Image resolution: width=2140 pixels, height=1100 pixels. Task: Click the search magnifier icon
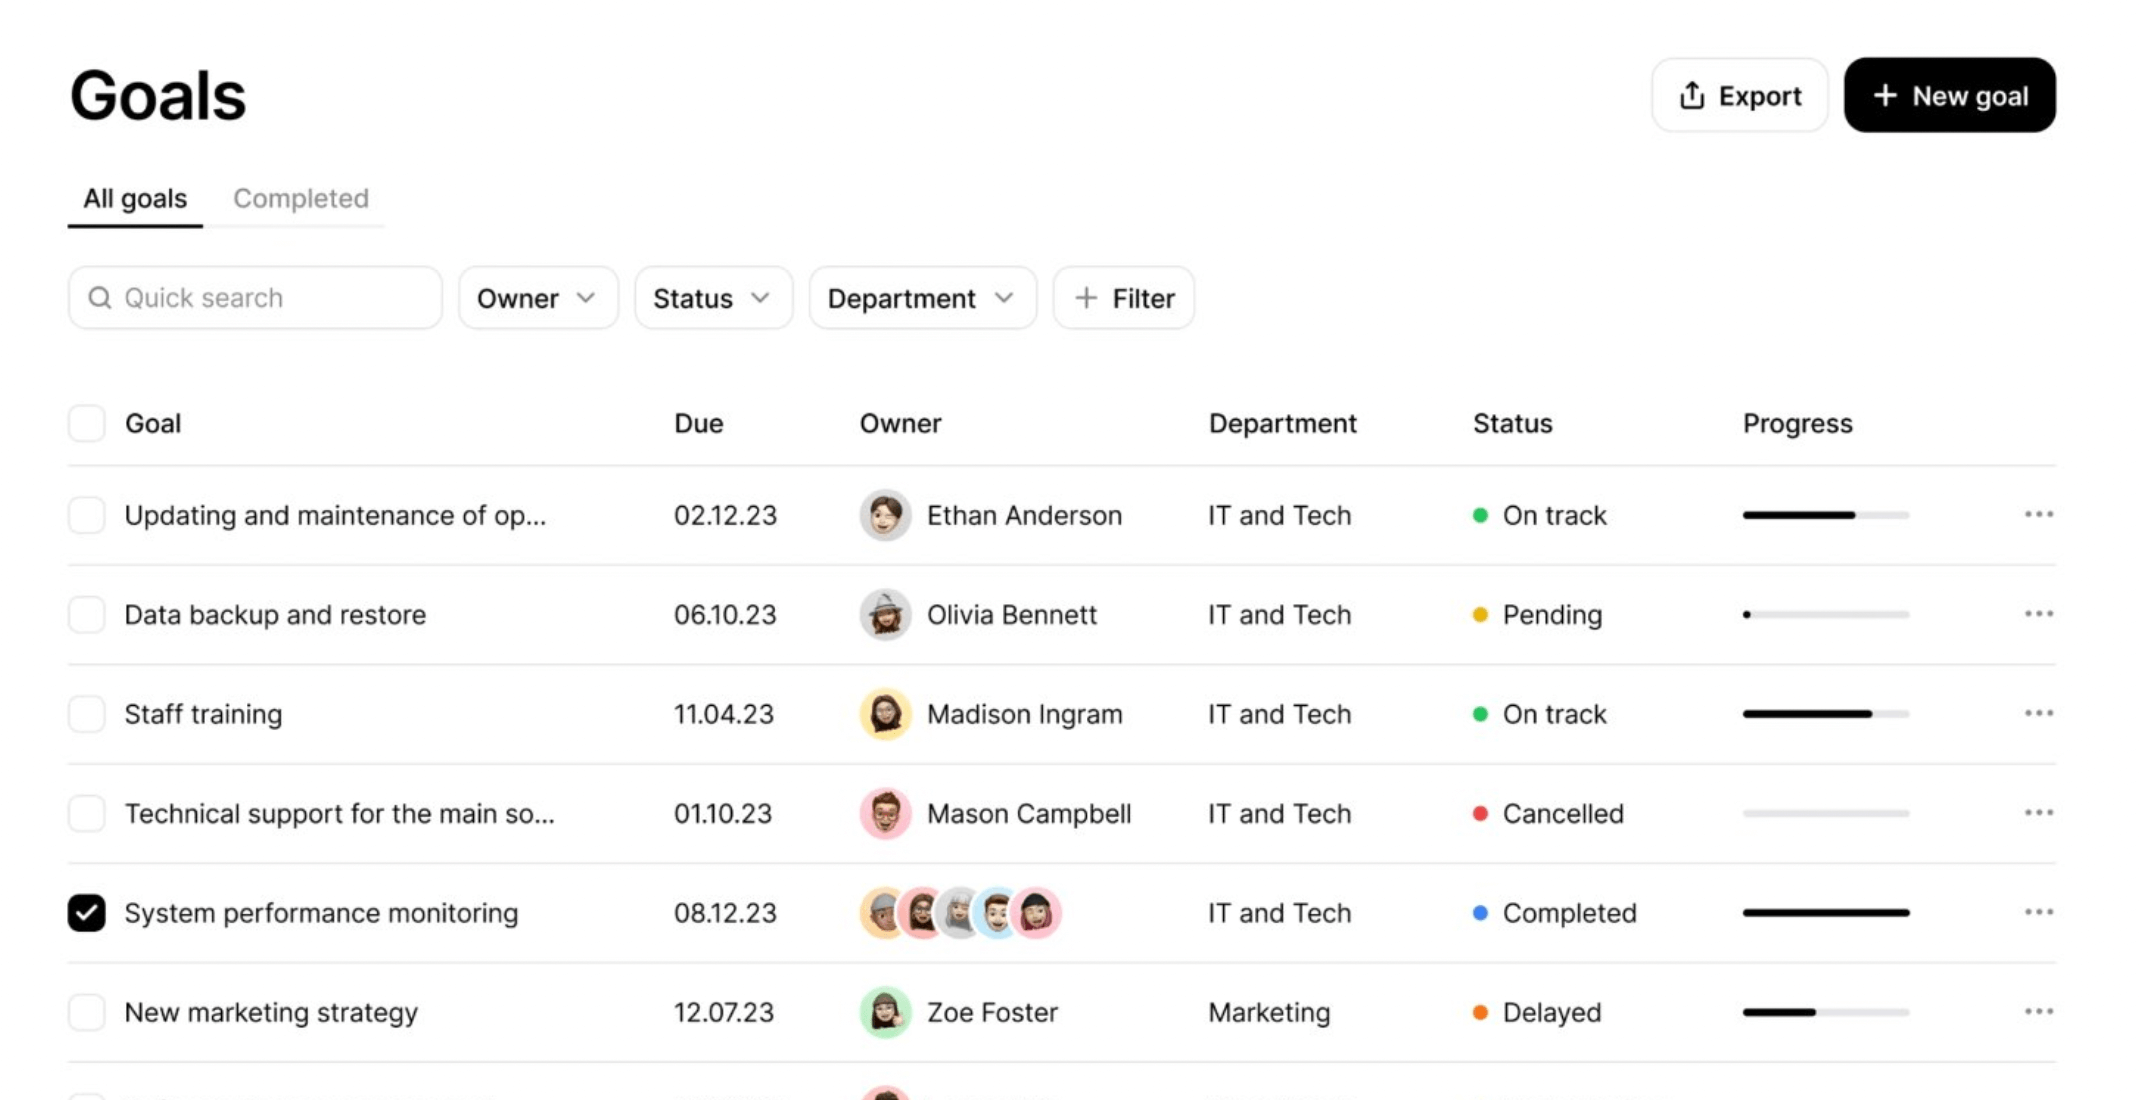[100, 298]
